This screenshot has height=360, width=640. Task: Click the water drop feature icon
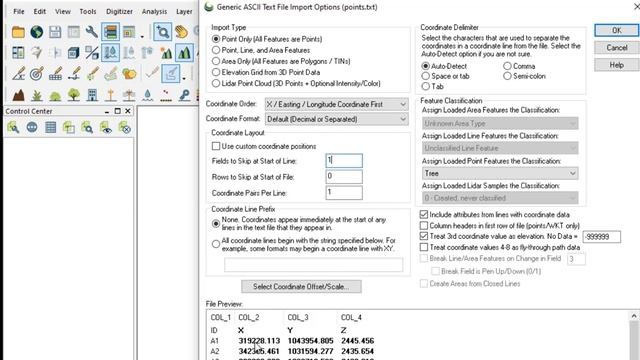click(148, 95)
